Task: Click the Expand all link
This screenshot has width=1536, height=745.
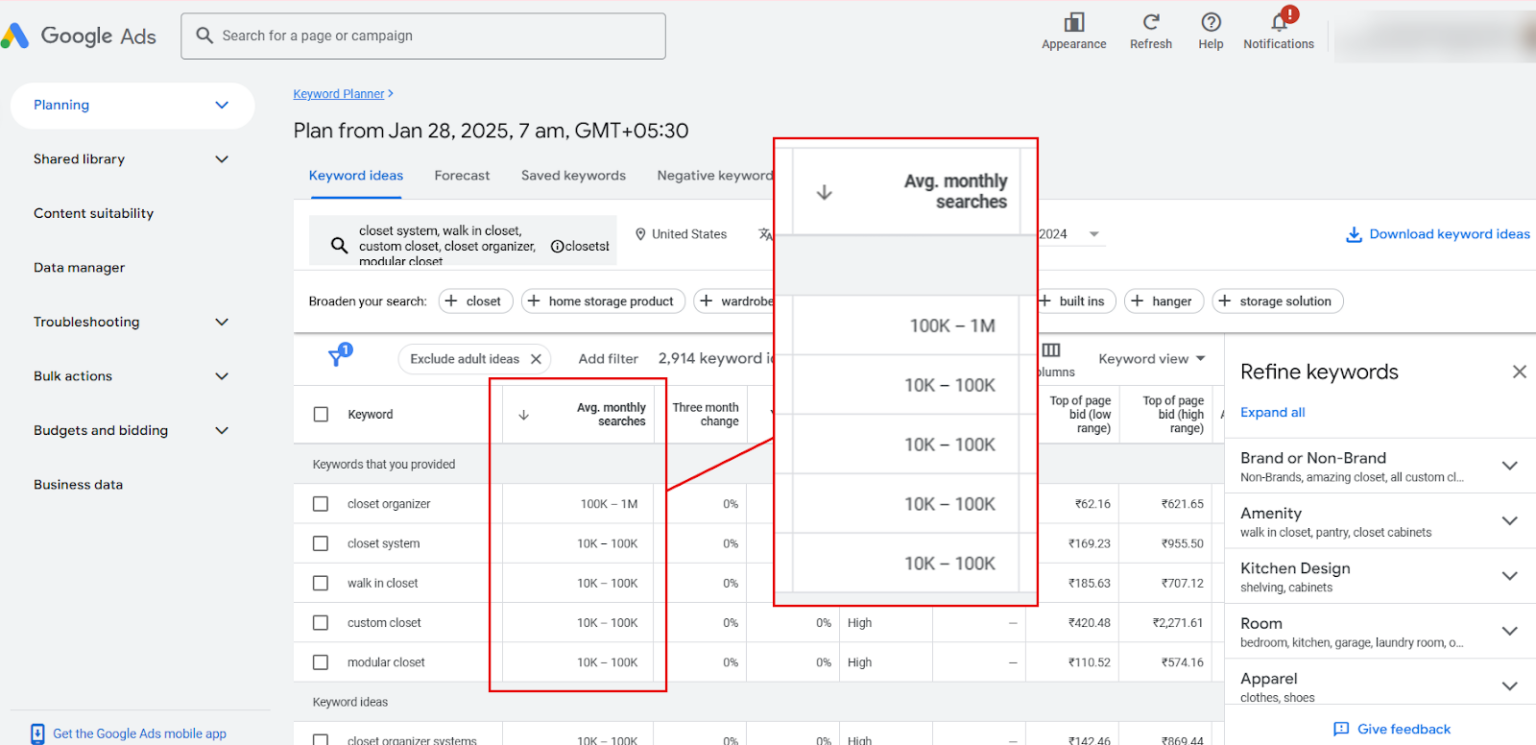Action: (1272, 412)
